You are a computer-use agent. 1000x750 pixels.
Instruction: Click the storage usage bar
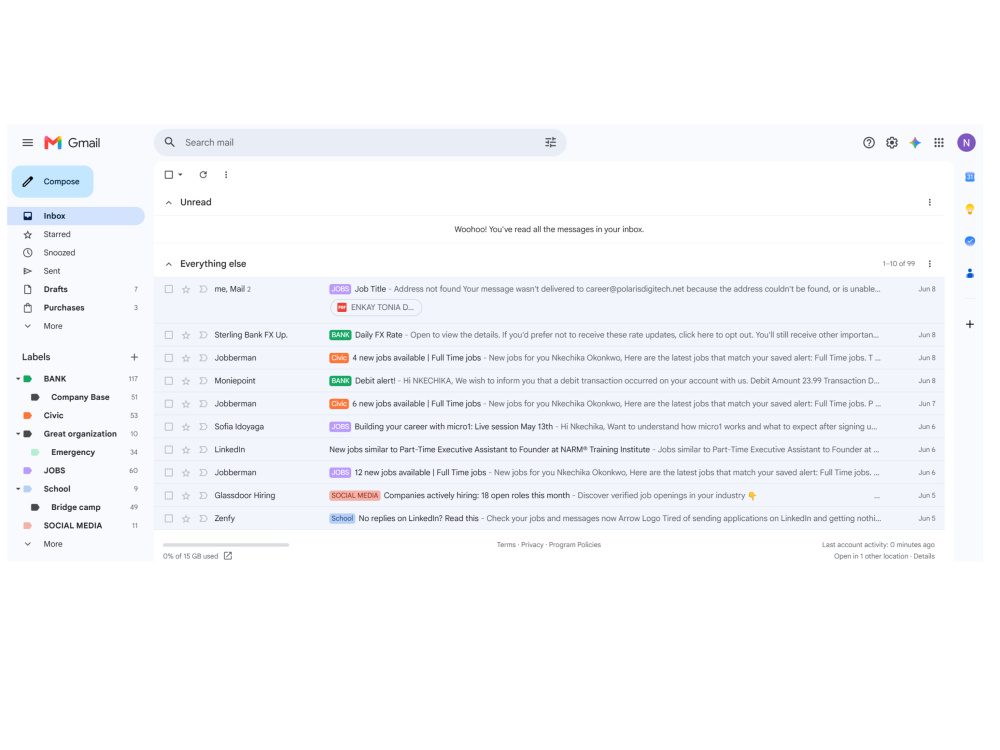[226, 545]
